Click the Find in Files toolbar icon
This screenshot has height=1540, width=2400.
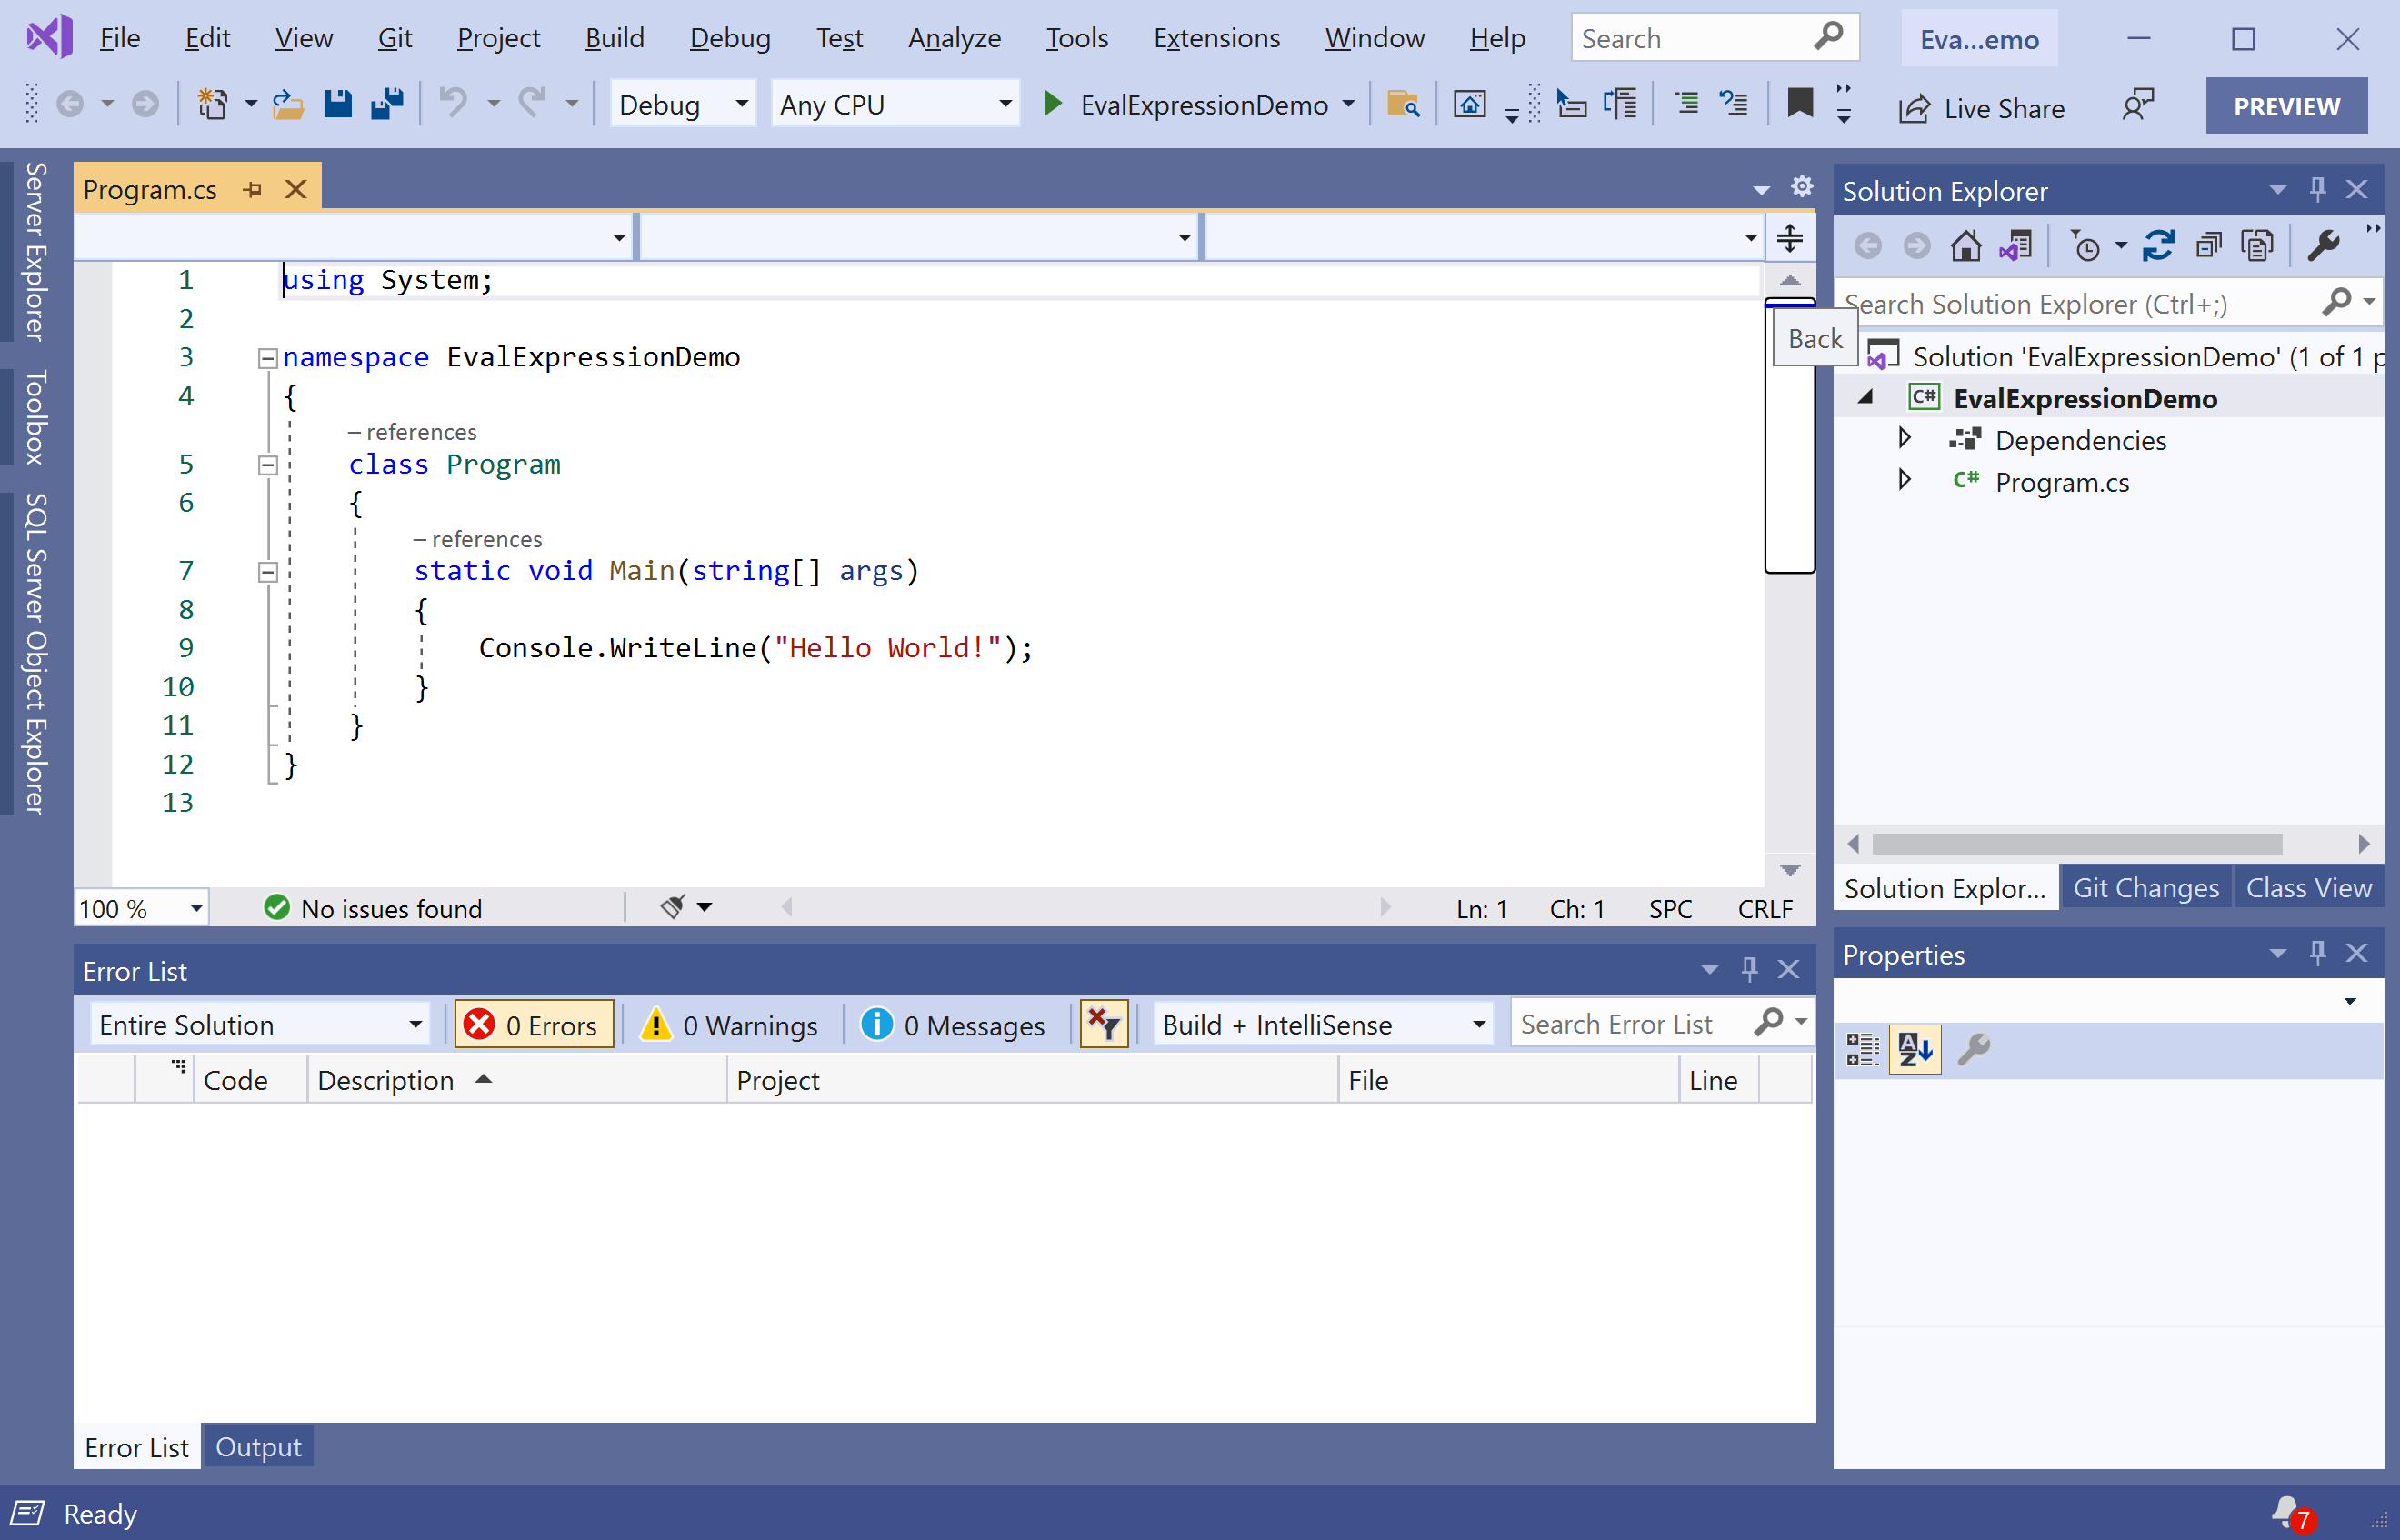coord(1403,104)
